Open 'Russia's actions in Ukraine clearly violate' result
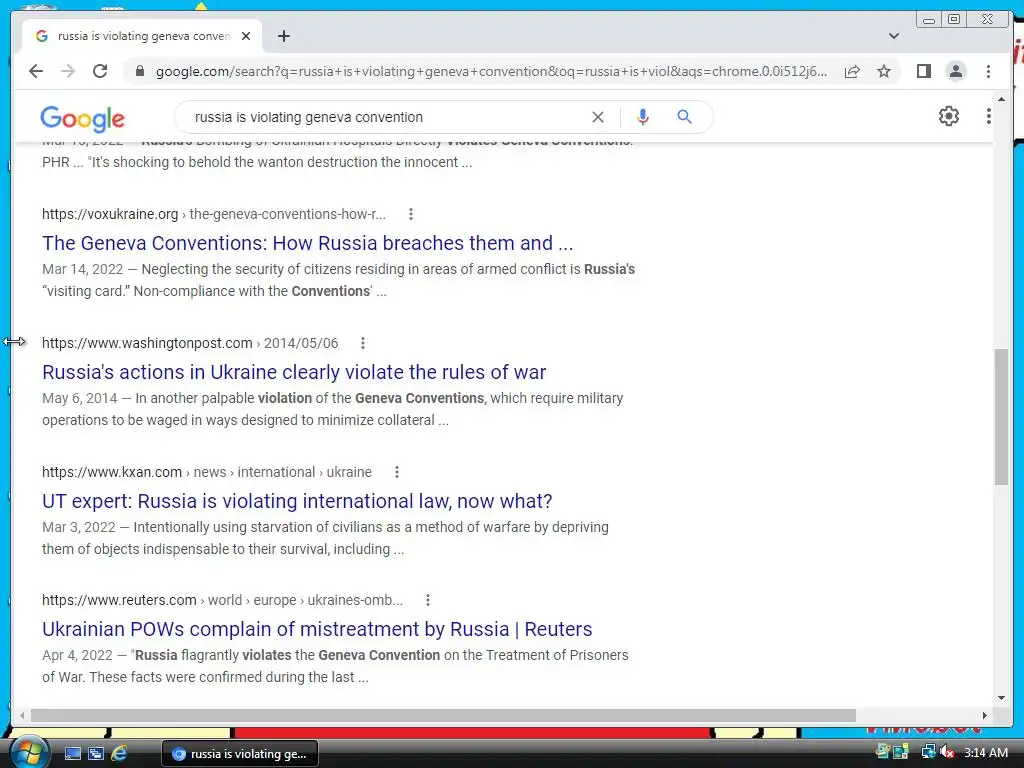This screenshot has height=768, width=1024. 294,372
